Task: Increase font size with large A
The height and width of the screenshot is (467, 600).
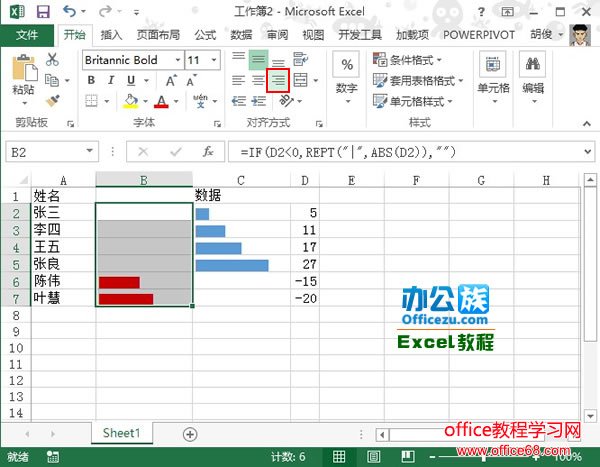Action: [171, 80]
